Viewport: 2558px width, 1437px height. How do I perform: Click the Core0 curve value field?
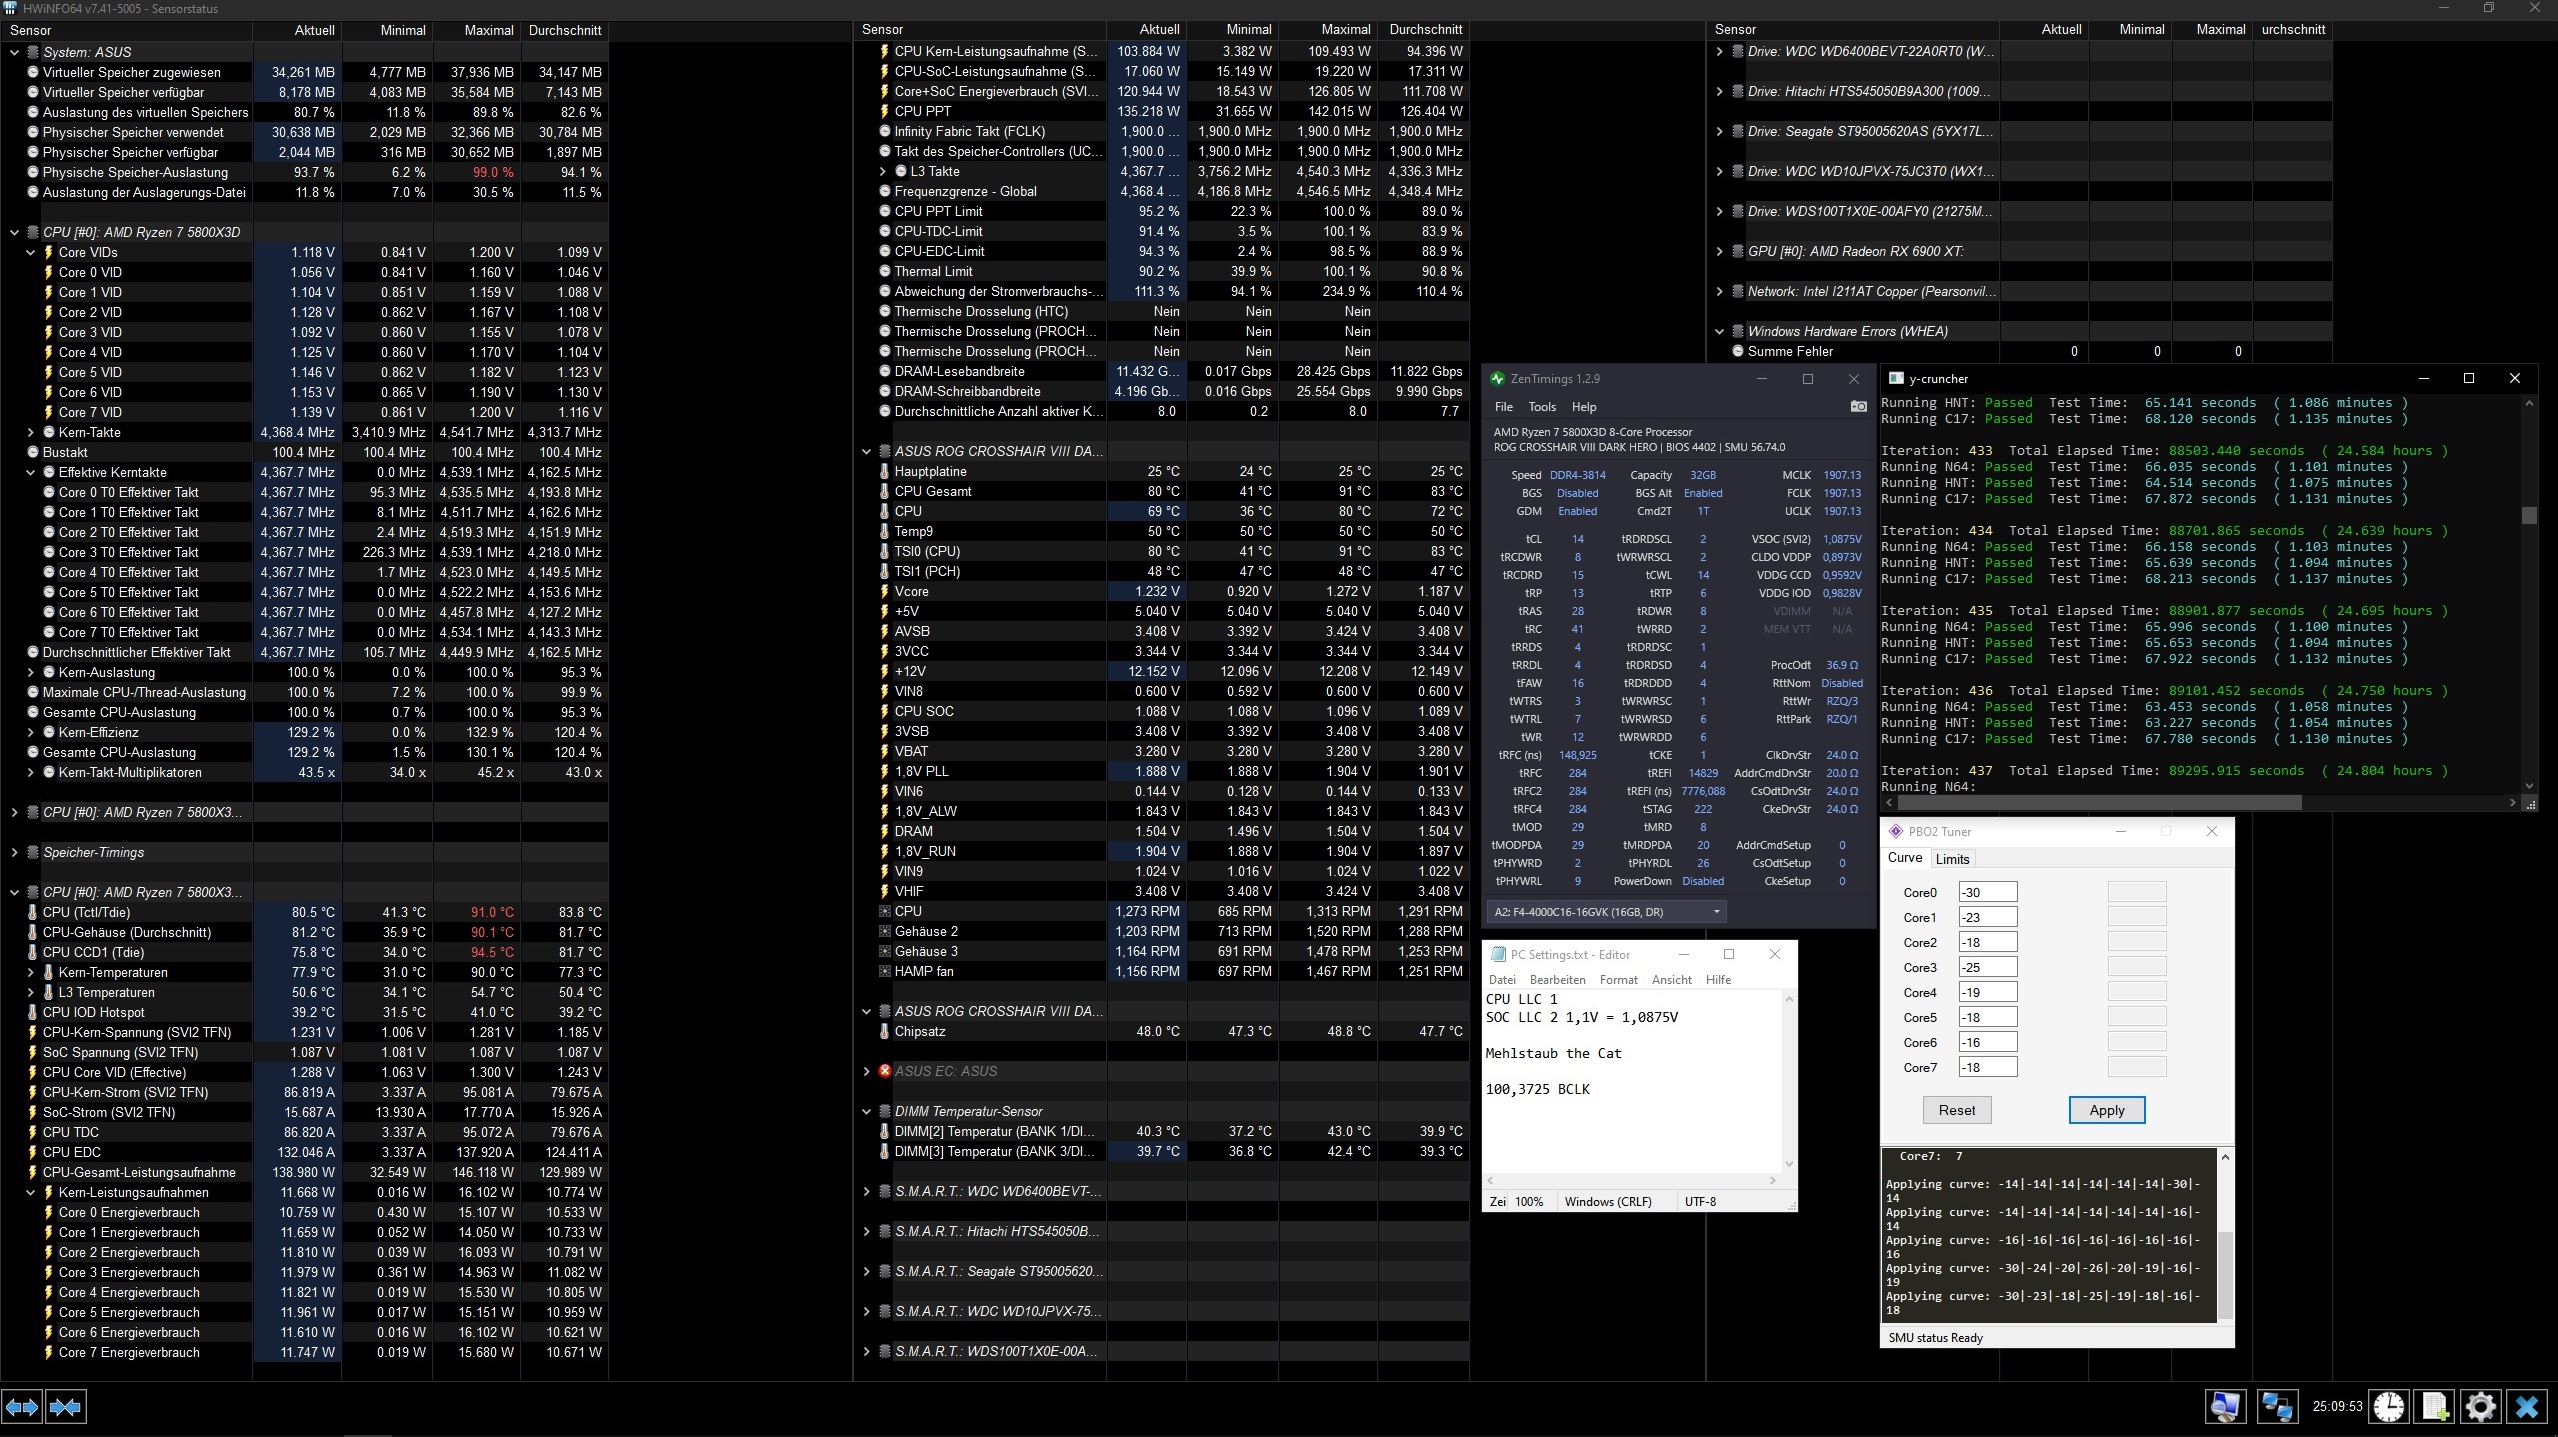point(1987,892)
